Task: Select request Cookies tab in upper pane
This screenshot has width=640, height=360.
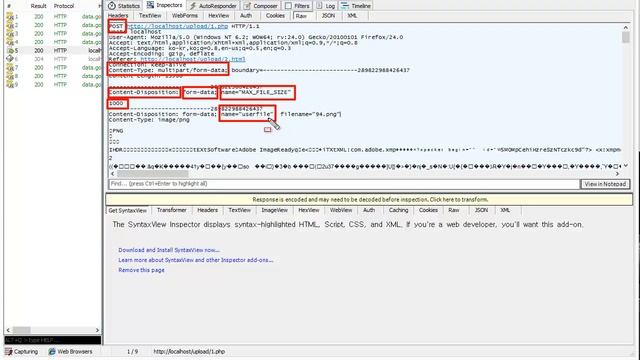Action: (x=275, y=16)
